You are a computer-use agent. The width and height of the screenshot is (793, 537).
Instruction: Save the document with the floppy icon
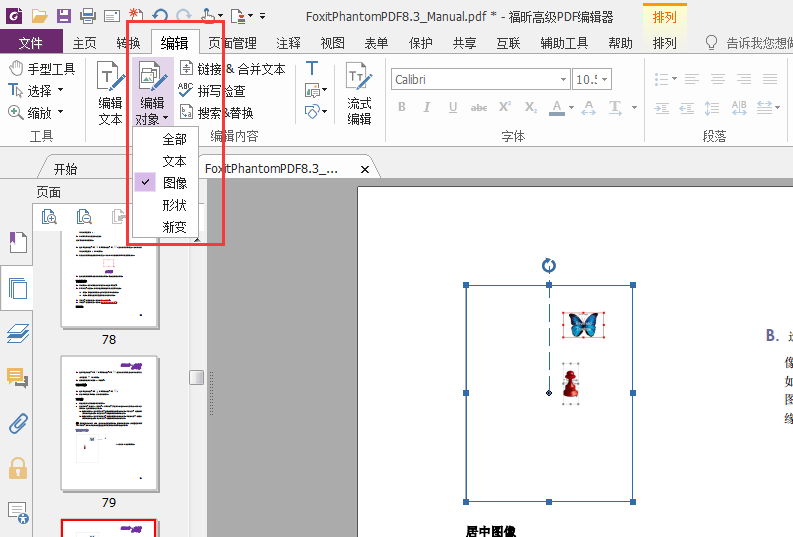63,16
